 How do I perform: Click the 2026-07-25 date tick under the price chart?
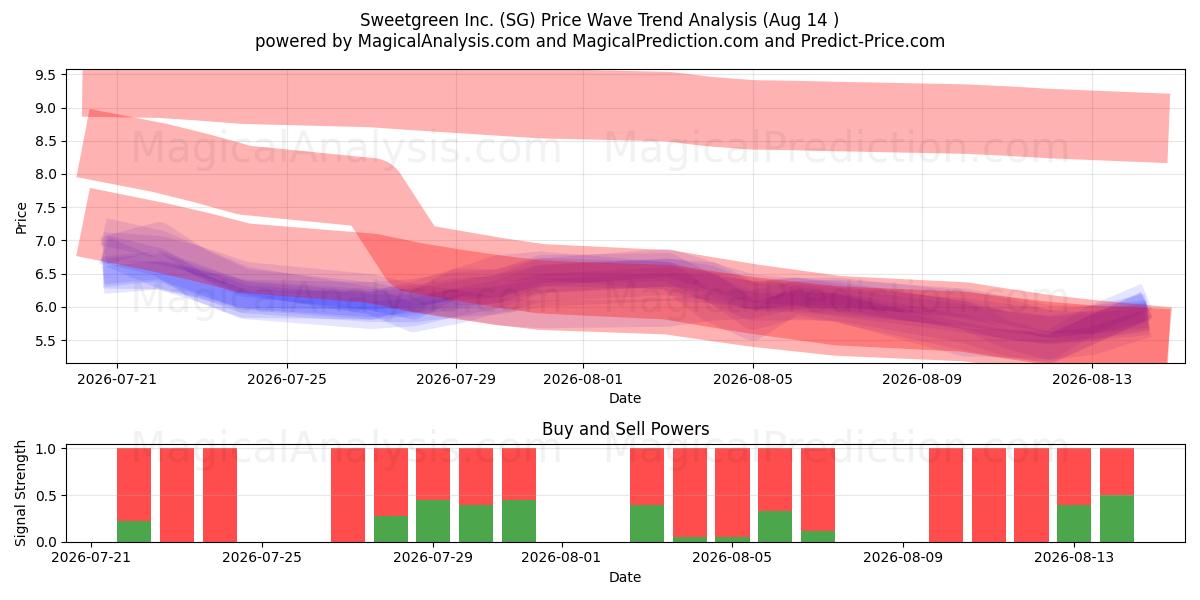pyautogui.click(x=287, y=379)
